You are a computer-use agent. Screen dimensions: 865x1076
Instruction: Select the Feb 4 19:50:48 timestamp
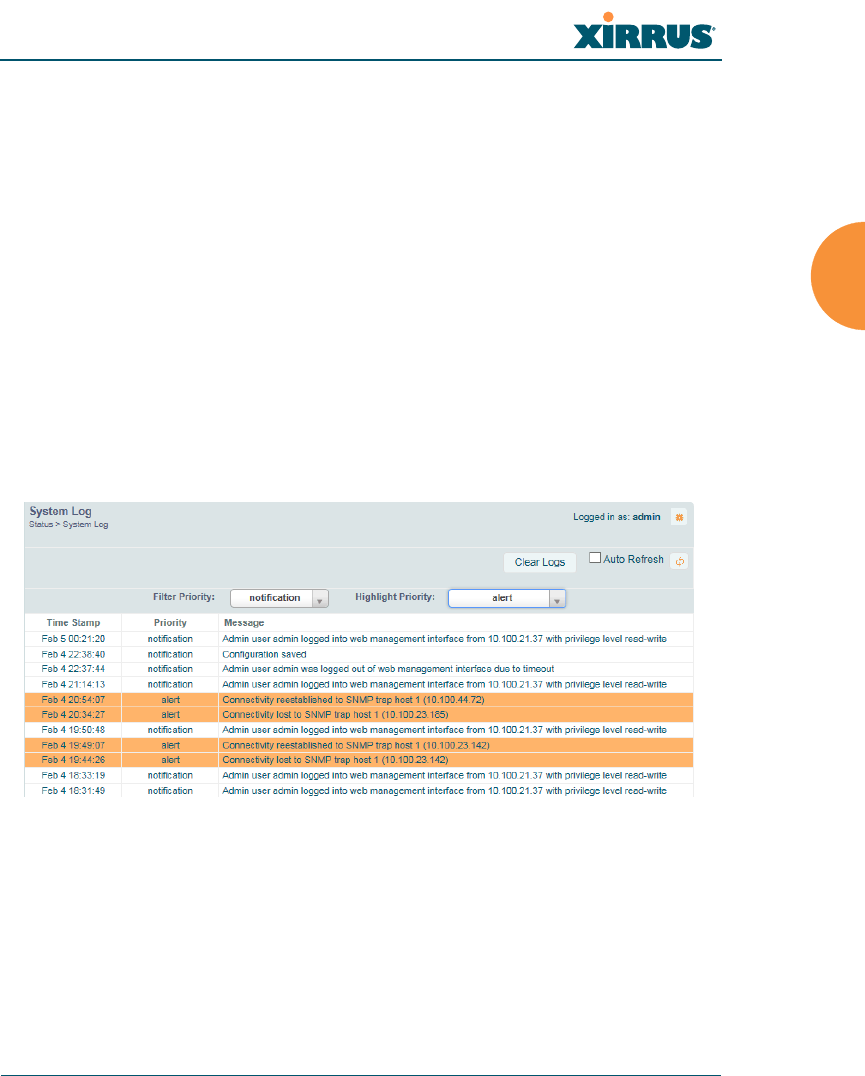coord(73,730)
